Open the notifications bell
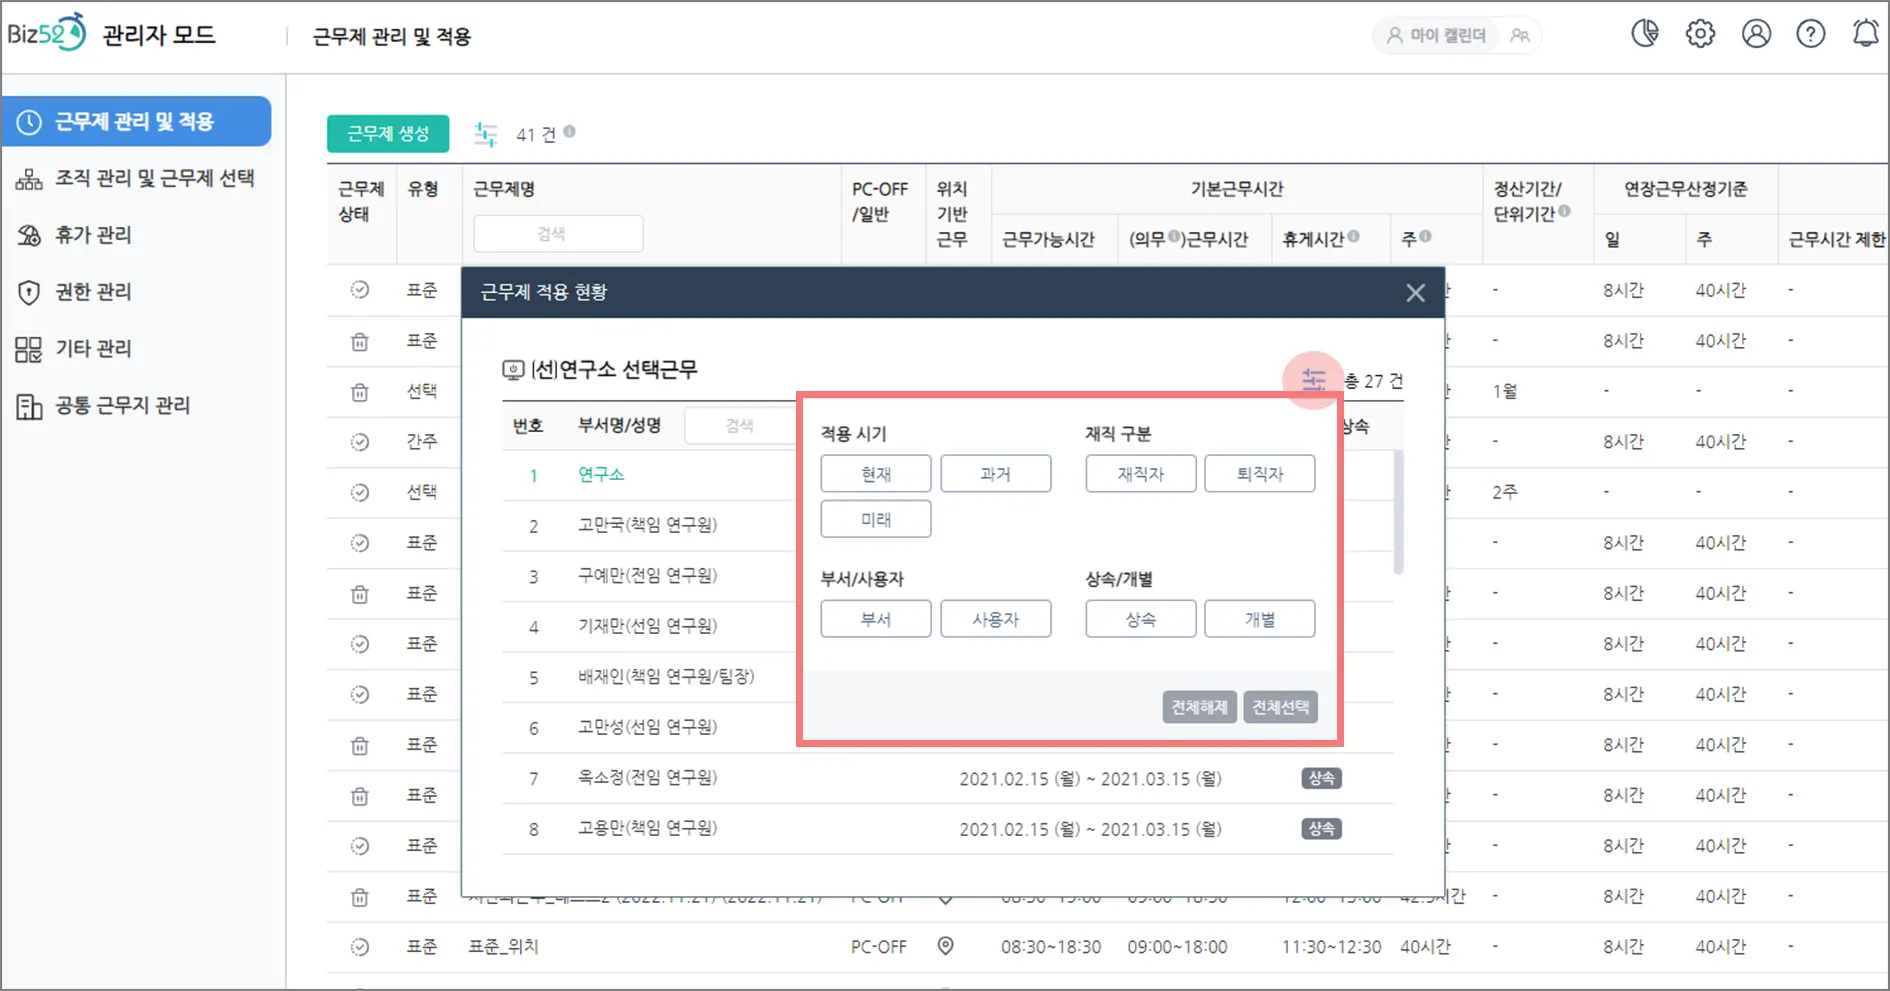Screen dimensions: 1890x991 click(x=1866, y=34)
